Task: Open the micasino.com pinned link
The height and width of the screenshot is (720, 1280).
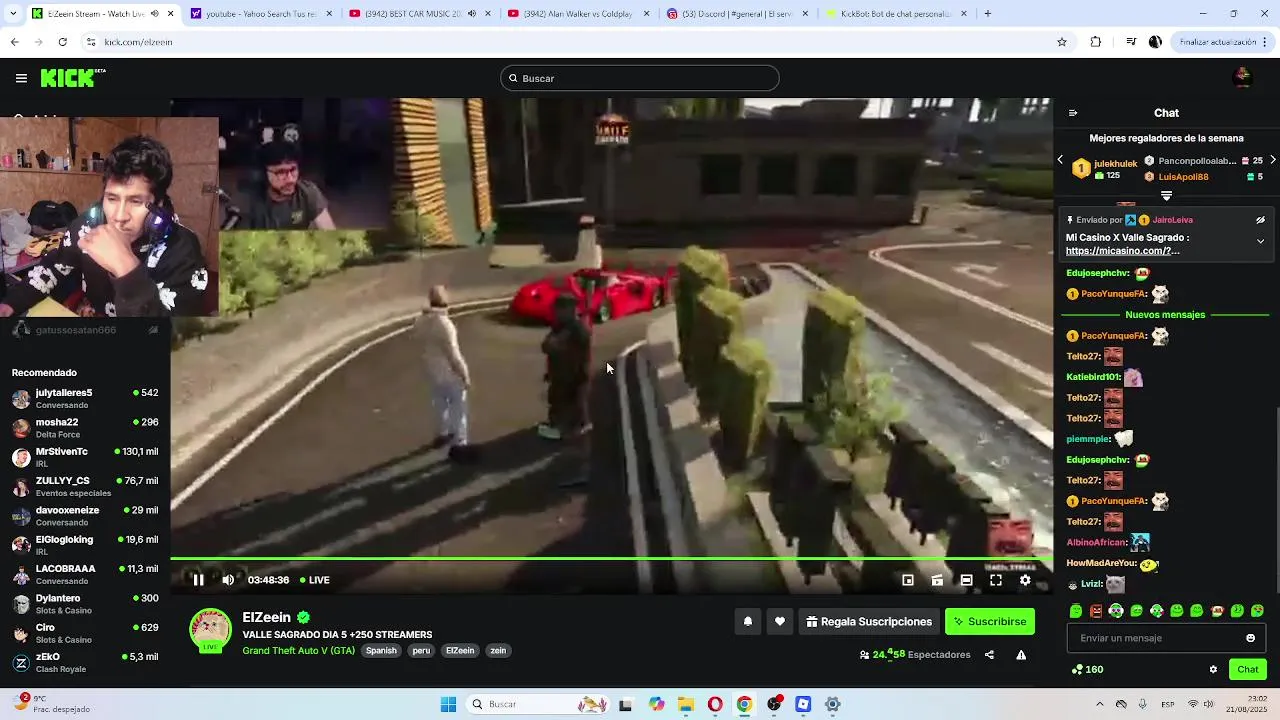Action: tap(1122, 251)
